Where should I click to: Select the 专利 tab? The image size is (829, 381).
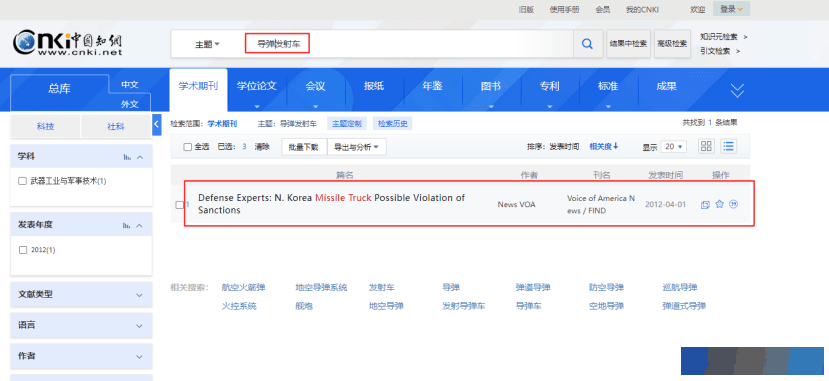(549, 86)
